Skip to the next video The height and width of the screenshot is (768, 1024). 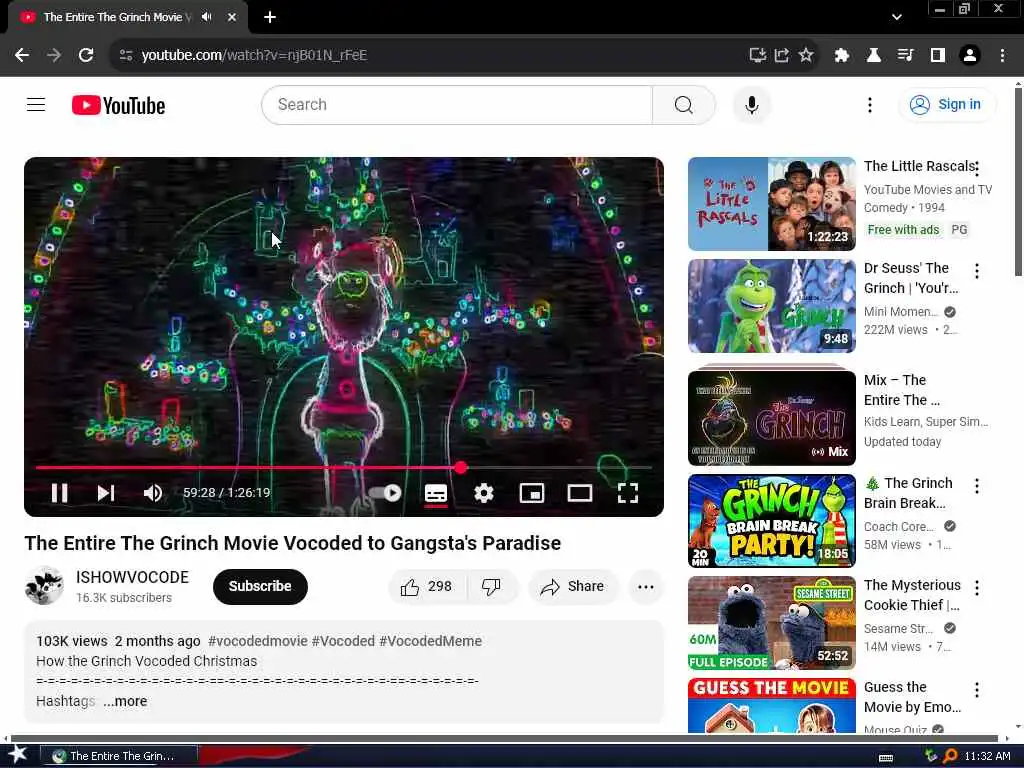[106, 493]
